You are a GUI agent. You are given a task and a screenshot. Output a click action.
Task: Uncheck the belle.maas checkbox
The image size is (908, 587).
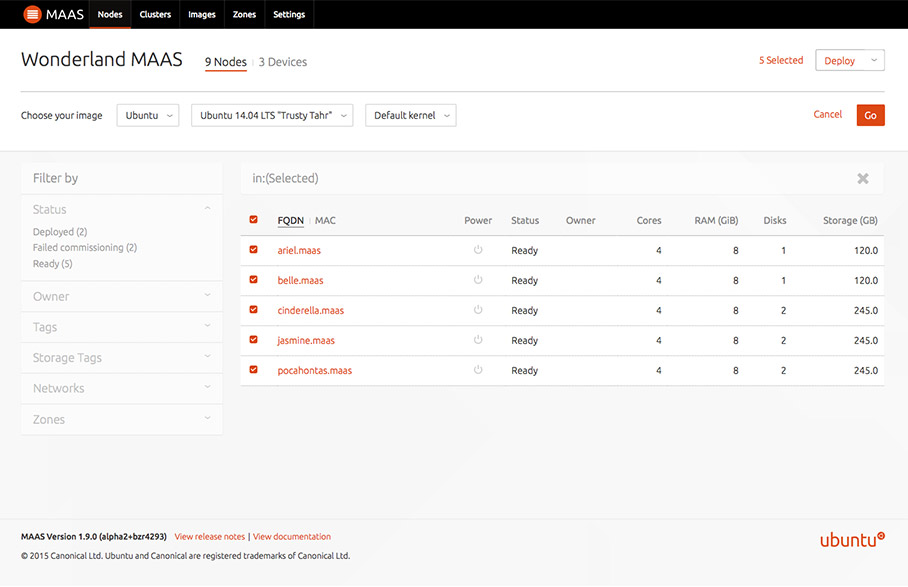click(x=254, y=280)
